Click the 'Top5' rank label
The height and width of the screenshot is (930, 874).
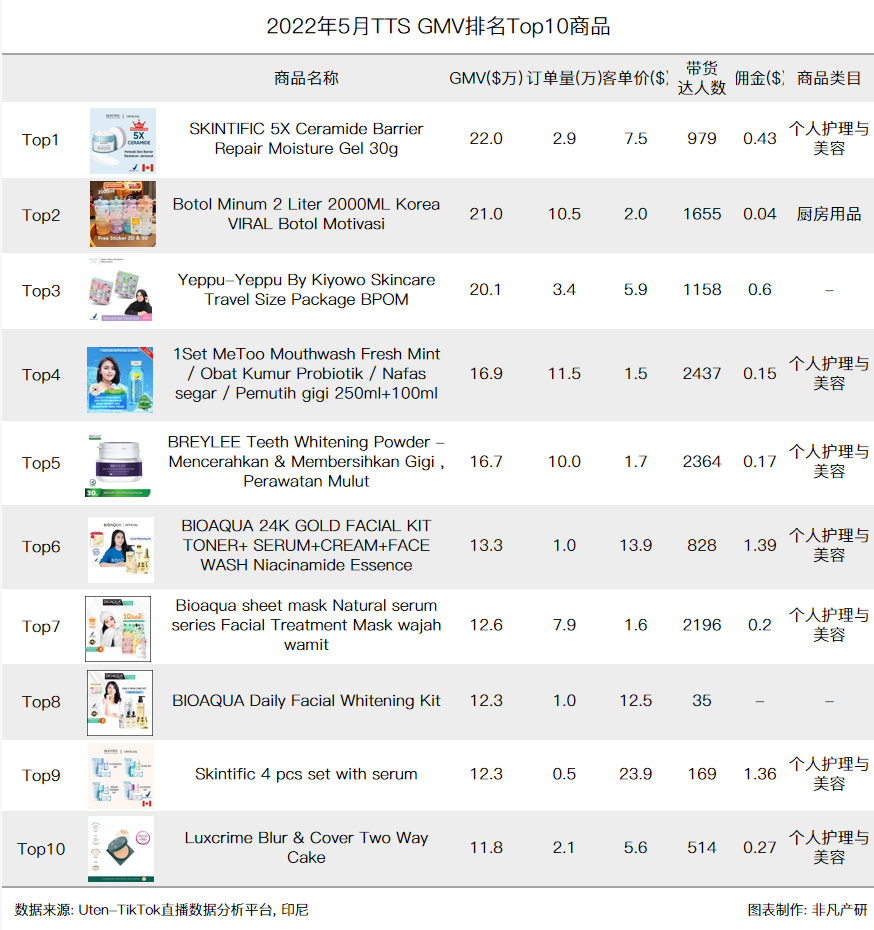click(x=41, y=463)
